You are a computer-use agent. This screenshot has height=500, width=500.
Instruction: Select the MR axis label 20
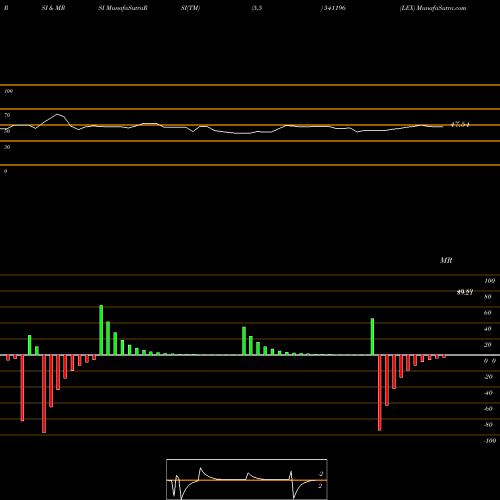(487, 345)
